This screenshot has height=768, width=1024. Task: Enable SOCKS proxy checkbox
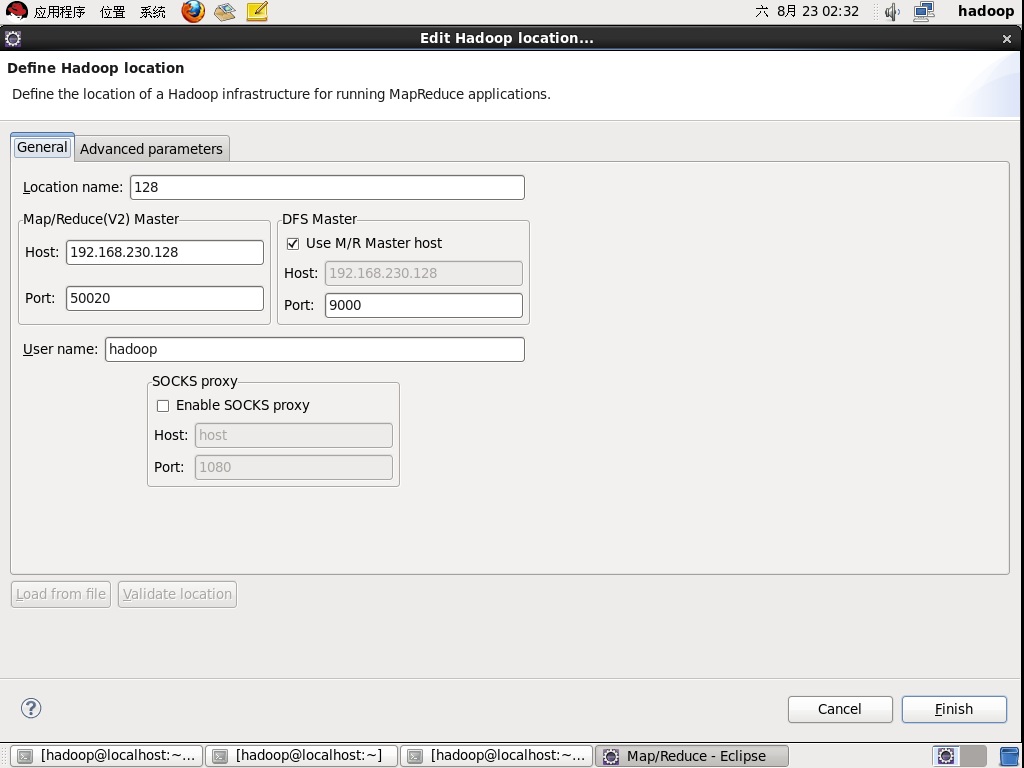tap(163, 405)
